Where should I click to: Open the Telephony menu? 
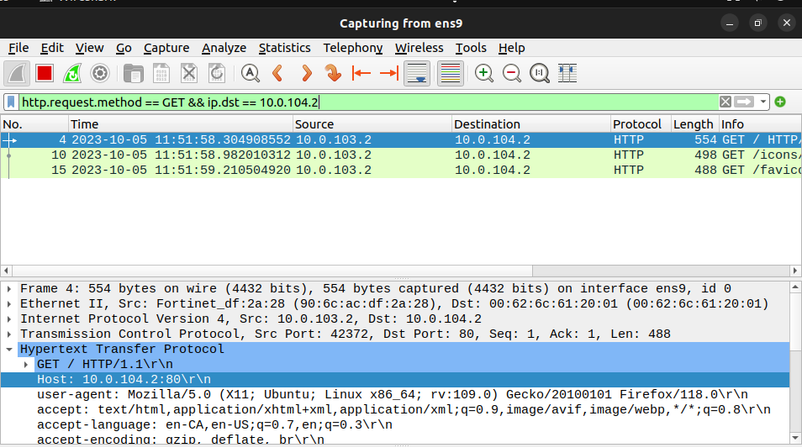353,48
